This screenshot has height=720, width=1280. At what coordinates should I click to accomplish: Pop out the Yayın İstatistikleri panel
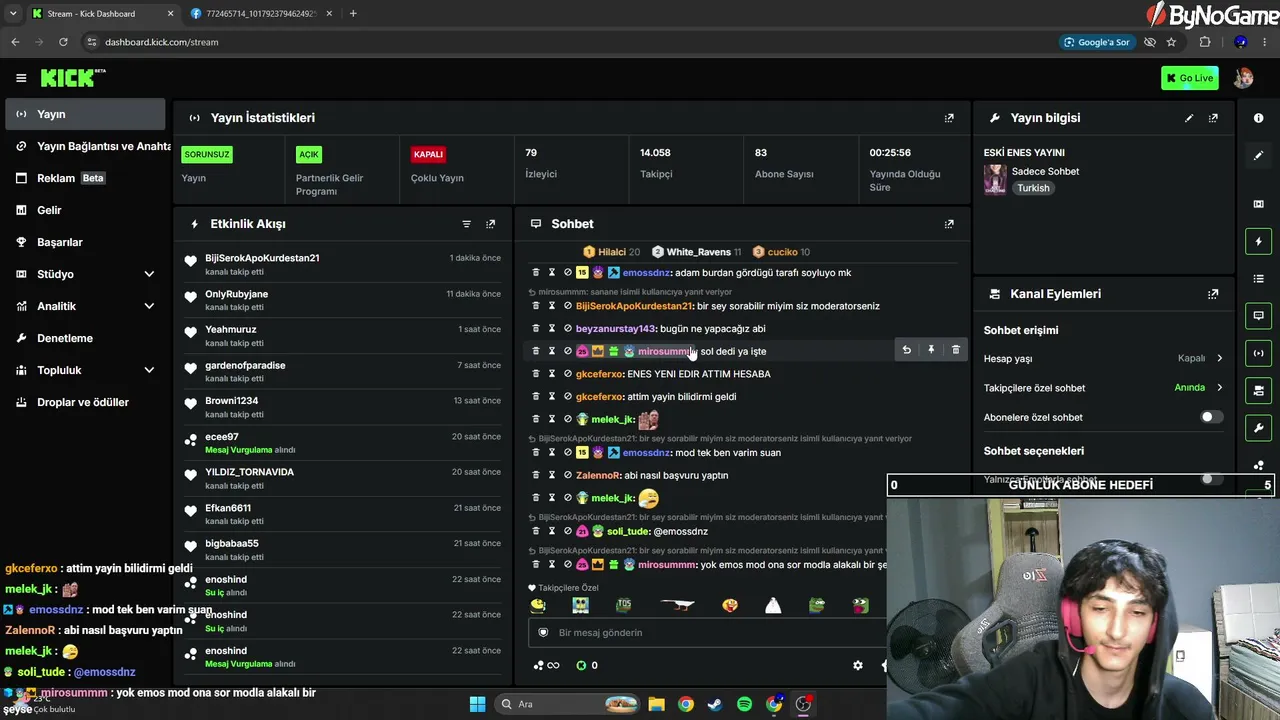[x=949, y=118]
